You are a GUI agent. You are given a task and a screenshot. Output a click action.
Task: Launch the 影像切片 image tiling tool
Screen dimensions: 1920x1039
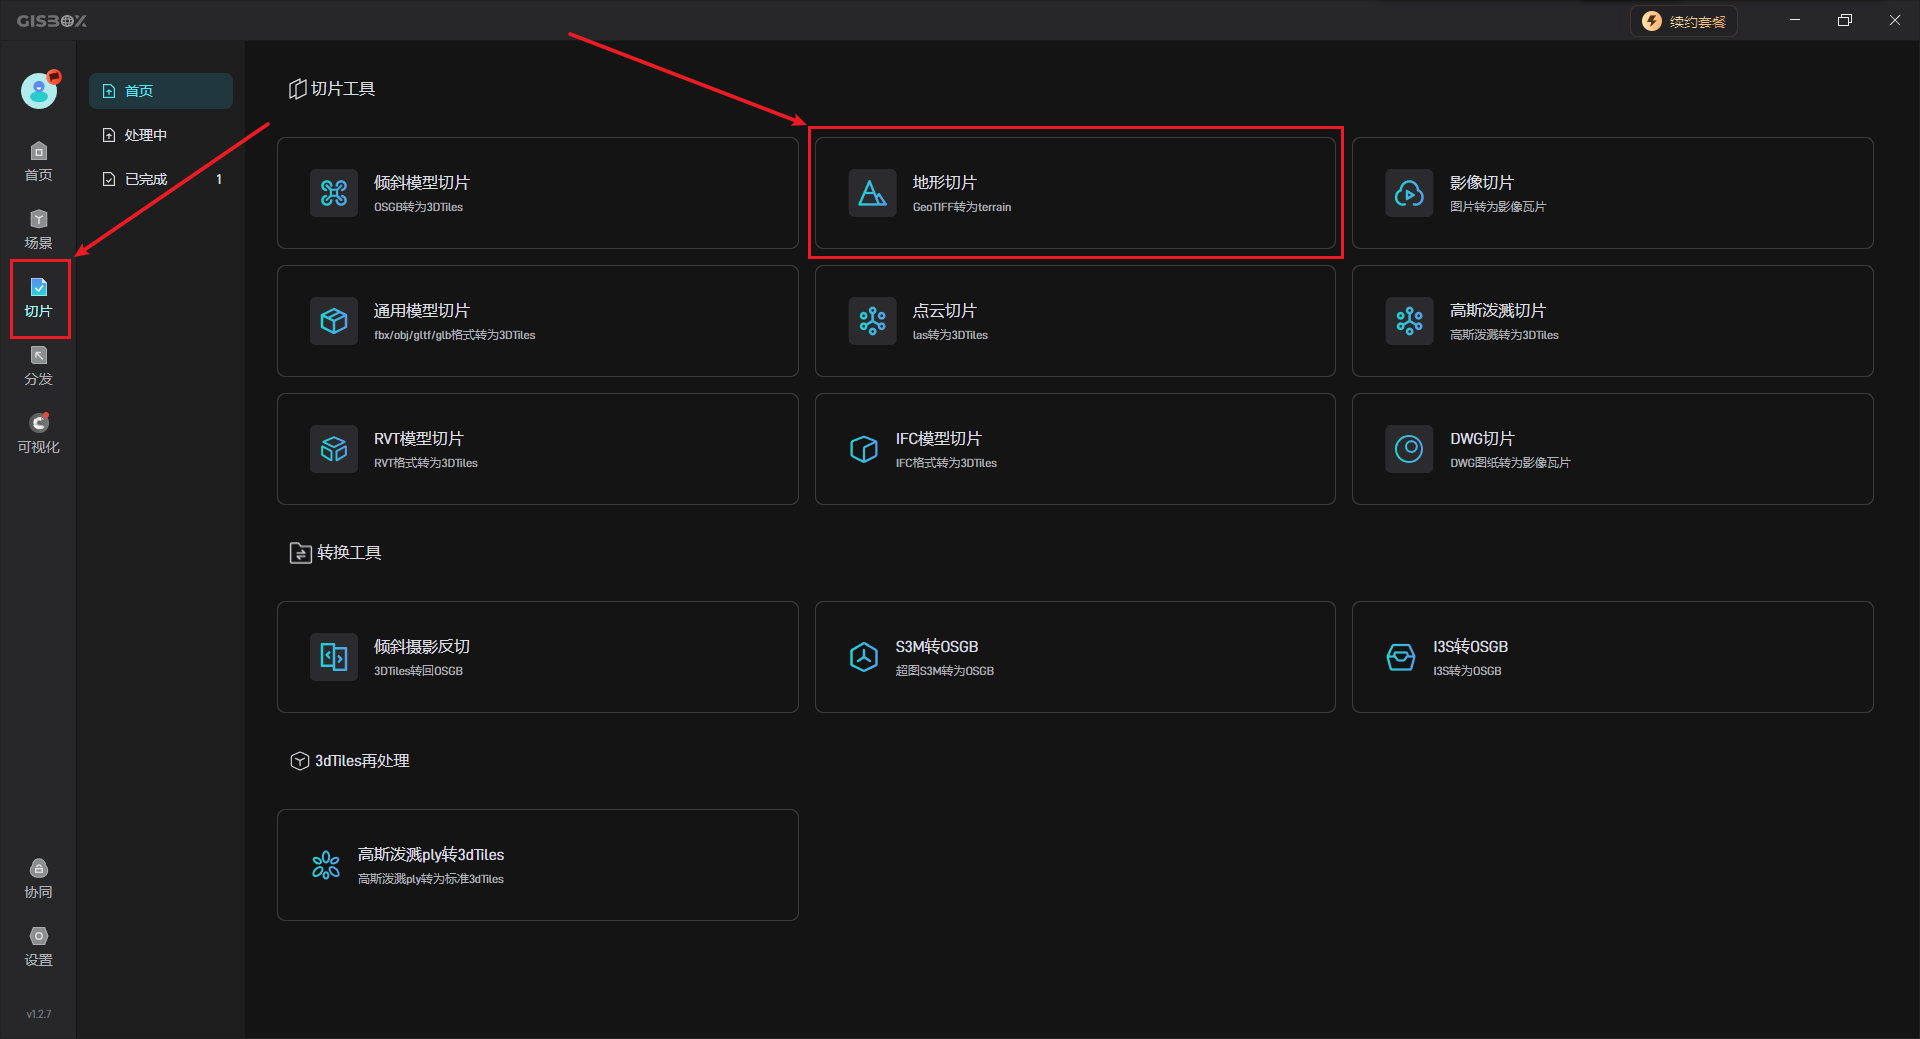point(1612,193)
